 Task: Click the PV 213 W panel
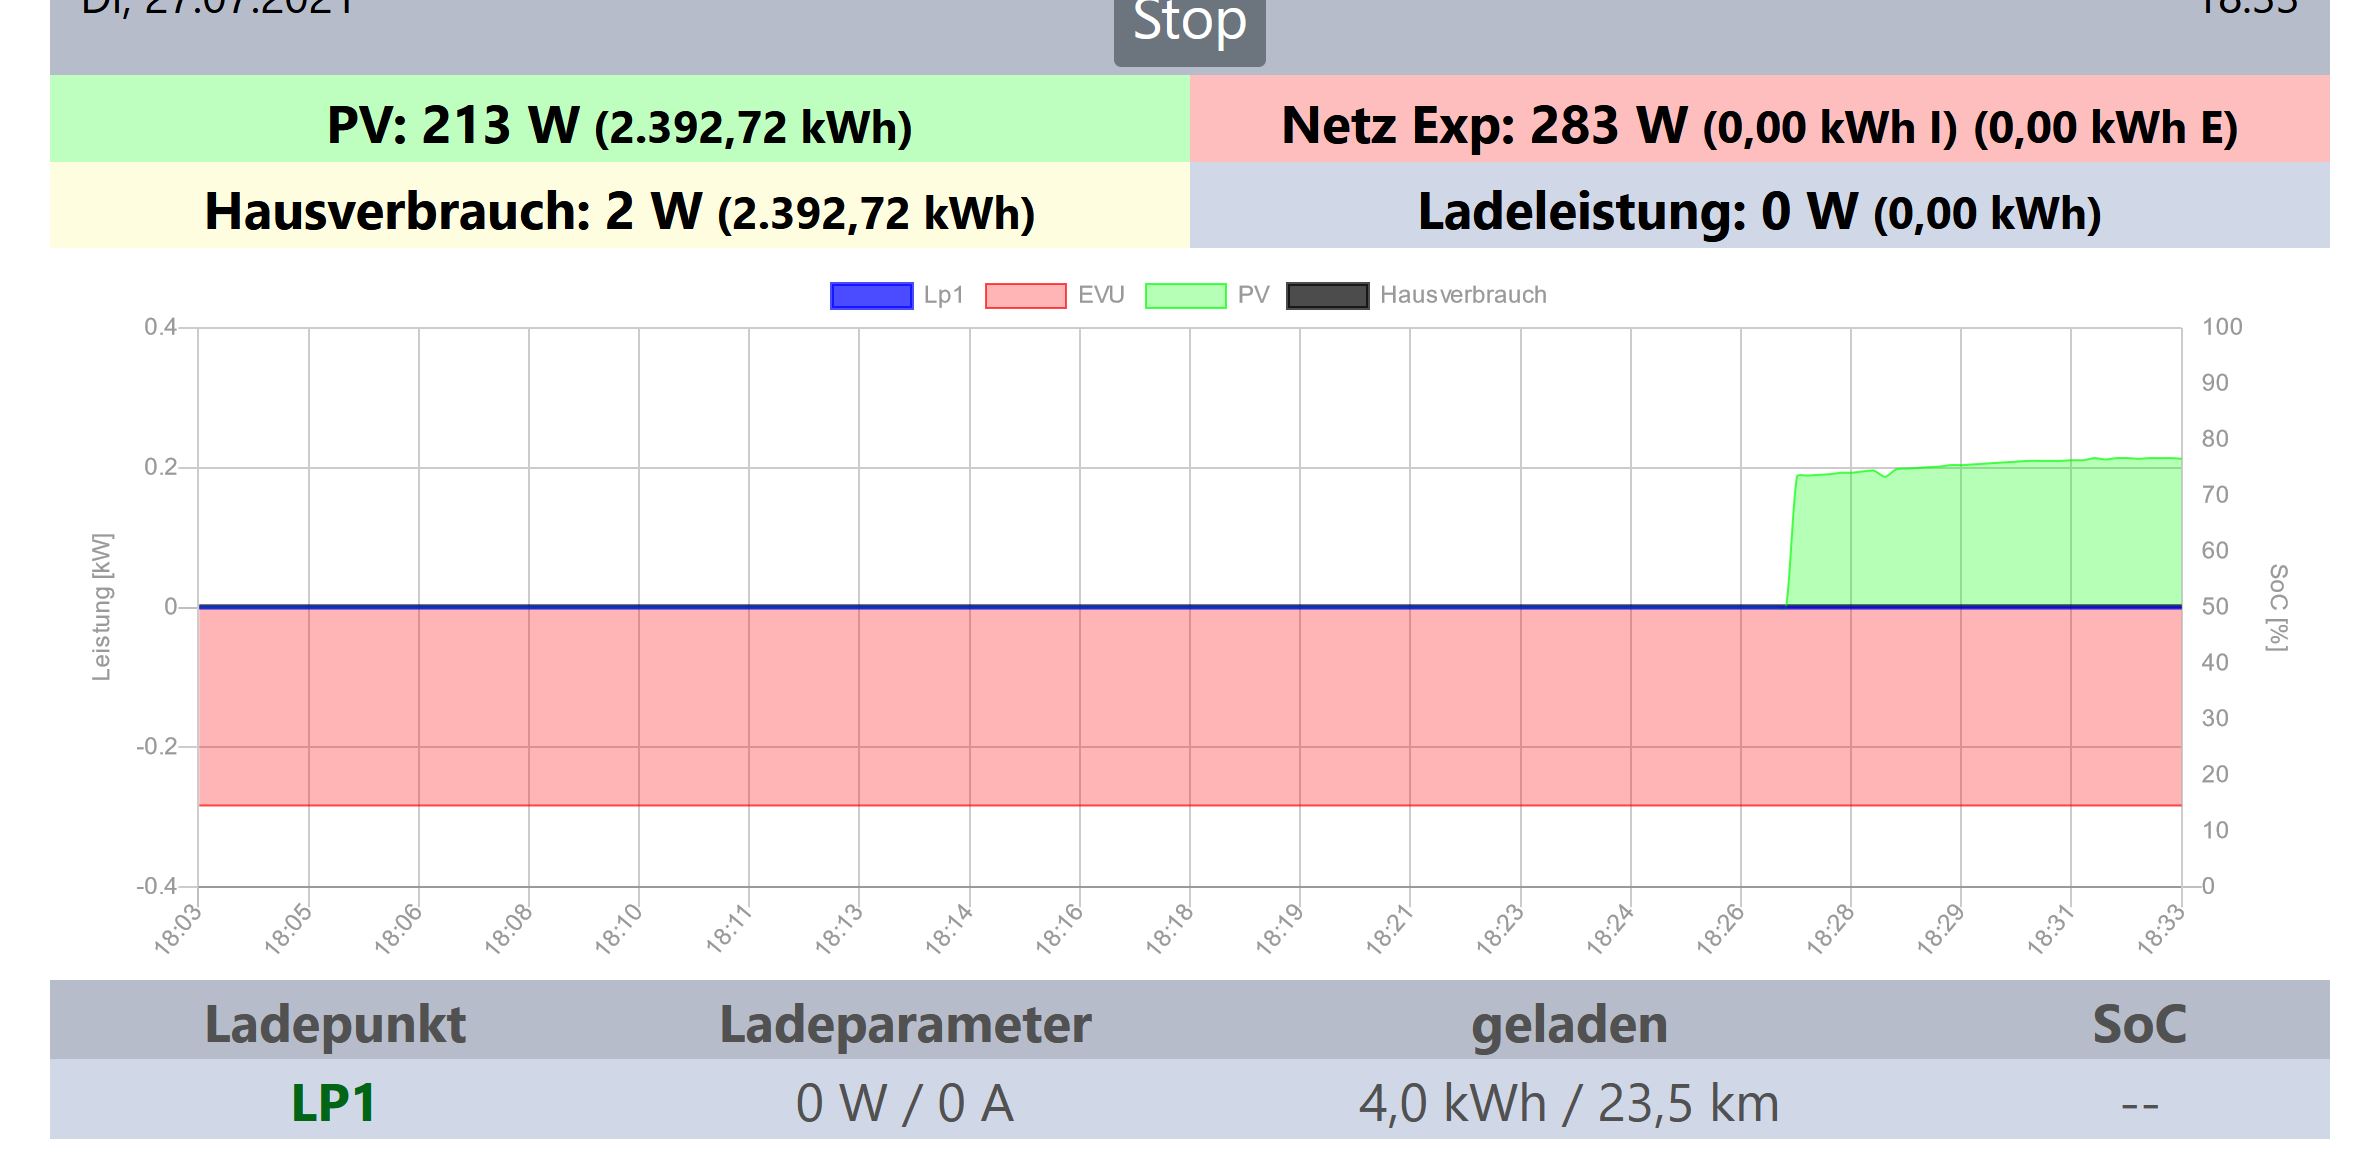619,126
